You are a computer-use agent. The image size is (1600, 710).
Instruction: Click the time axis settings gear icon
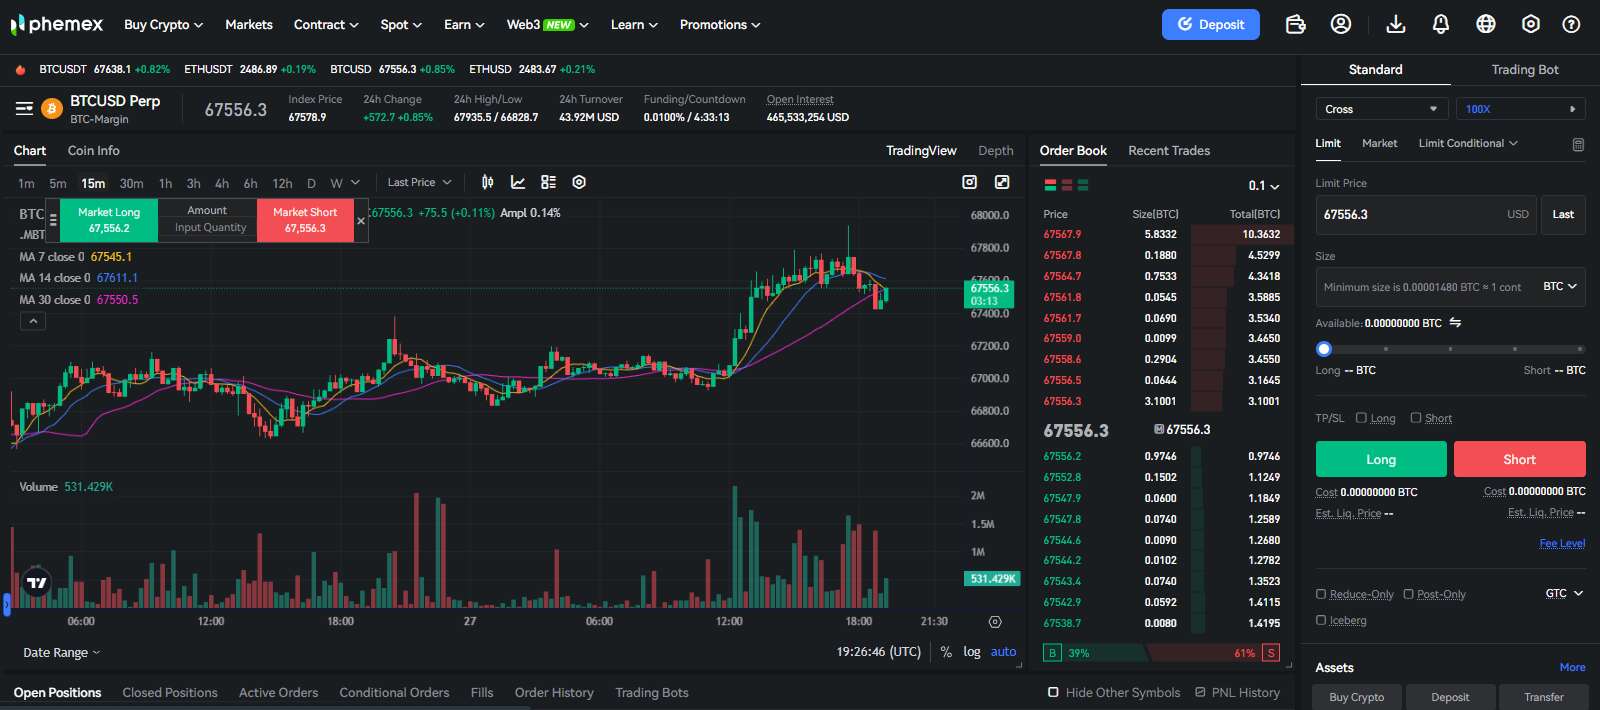pos(995,622)
